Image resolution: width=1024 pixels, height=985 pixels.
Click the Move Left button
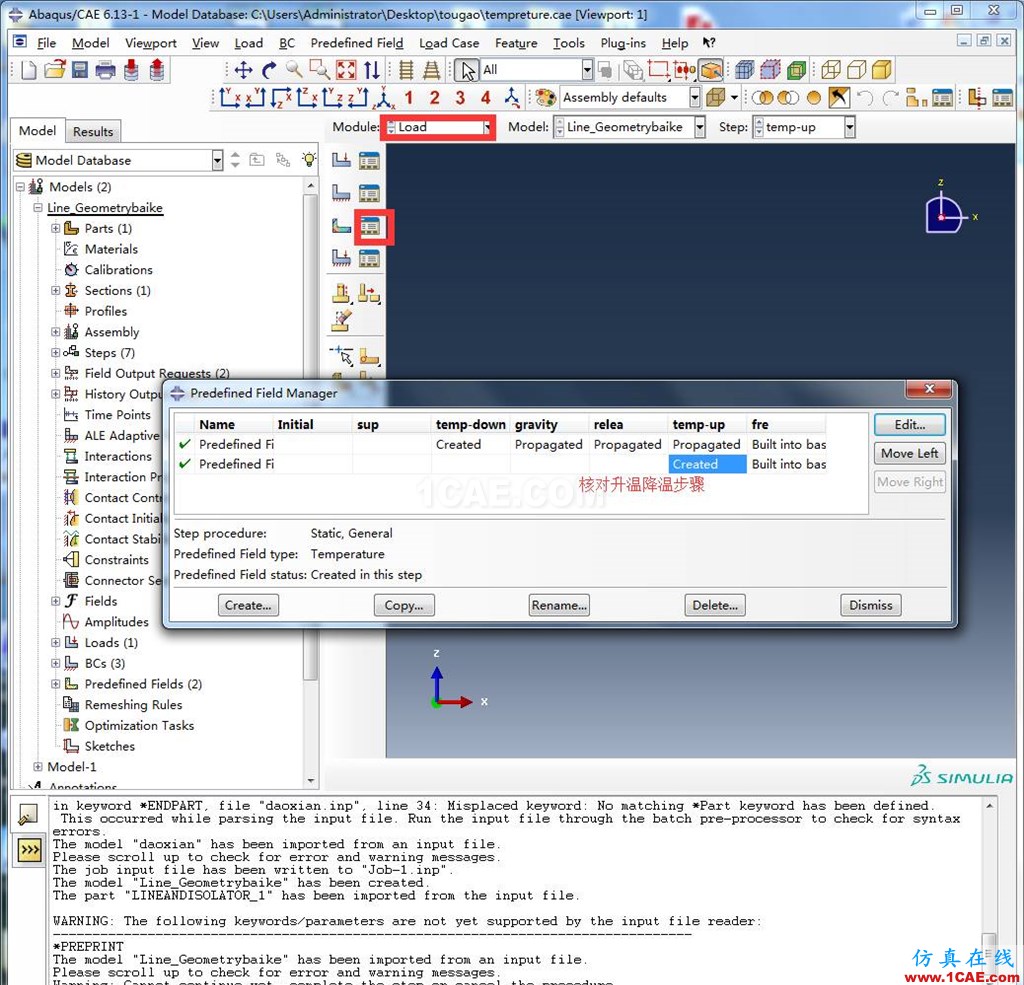[910, 453]
